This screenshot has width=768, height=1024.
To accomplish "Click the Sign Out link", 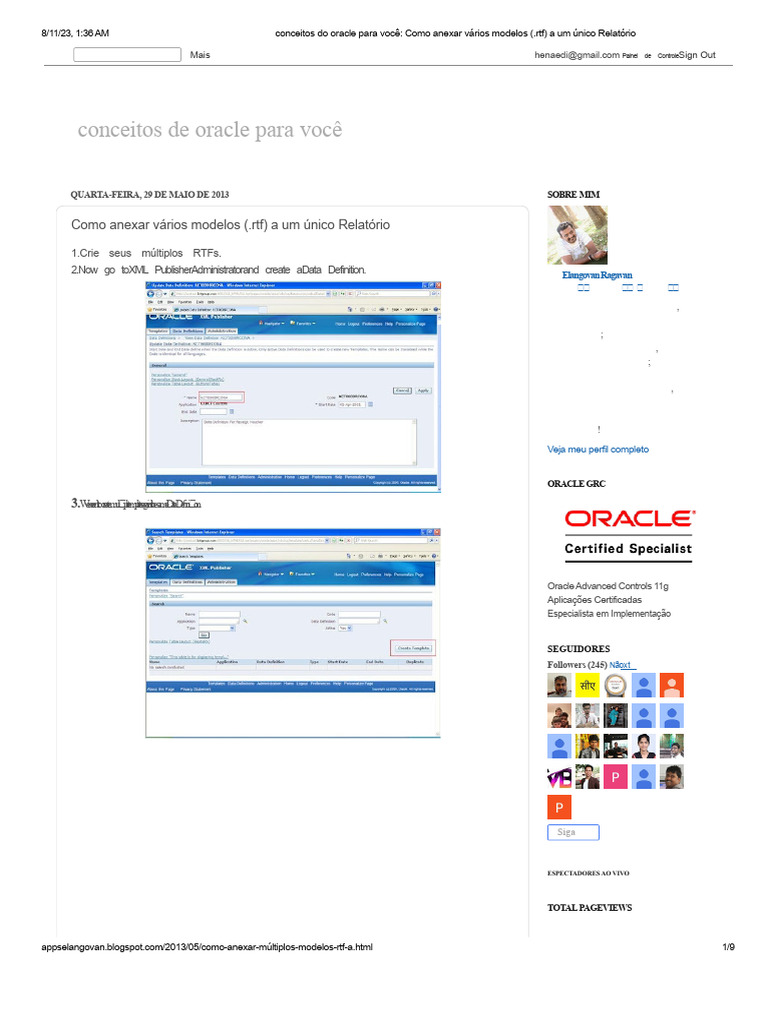I will point(697,55).
